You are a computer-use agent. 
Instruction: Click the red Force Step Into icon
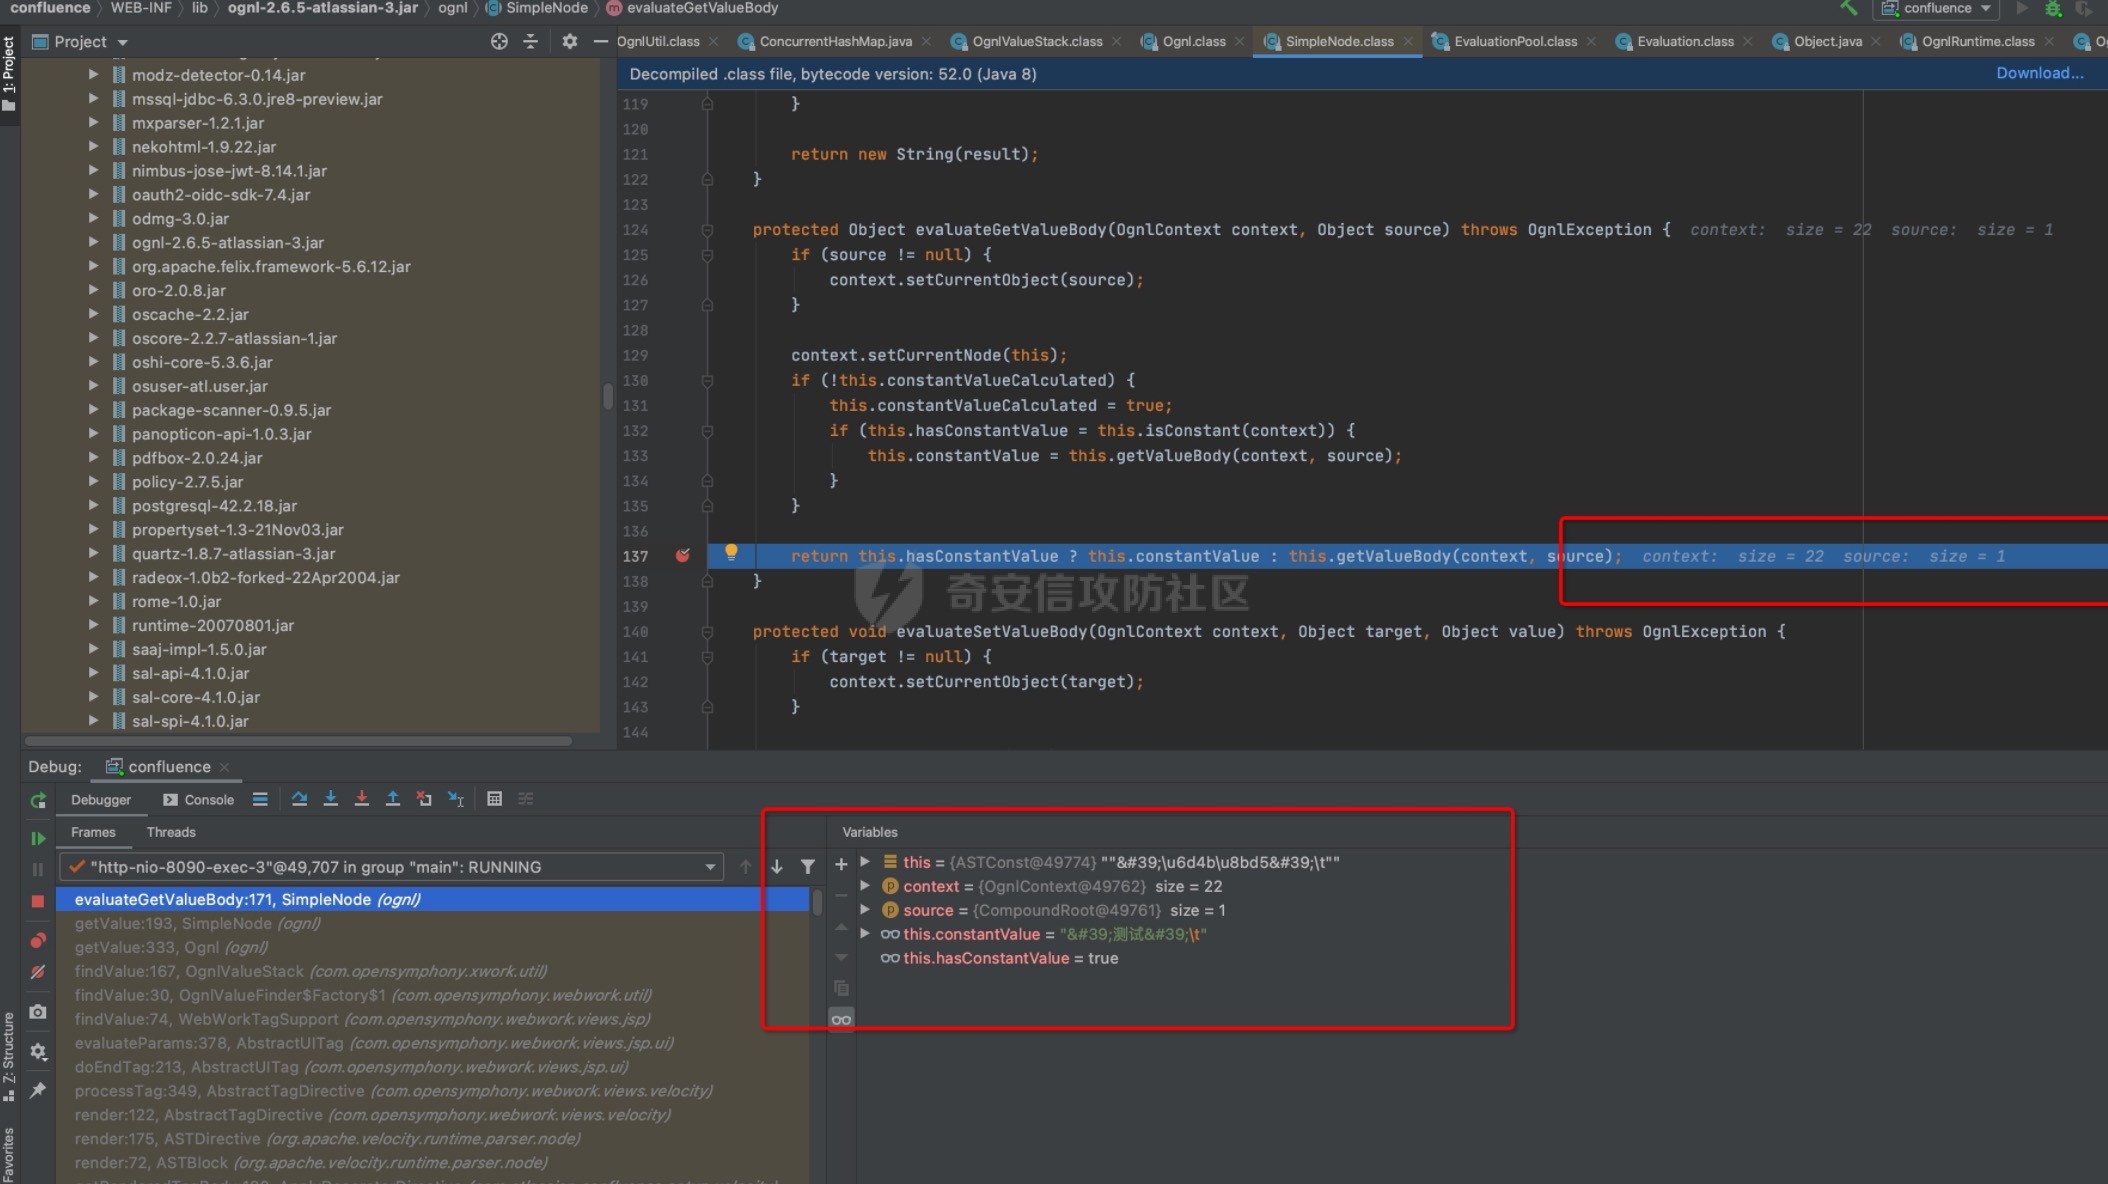pyautogui.click(x=361, y=798)
